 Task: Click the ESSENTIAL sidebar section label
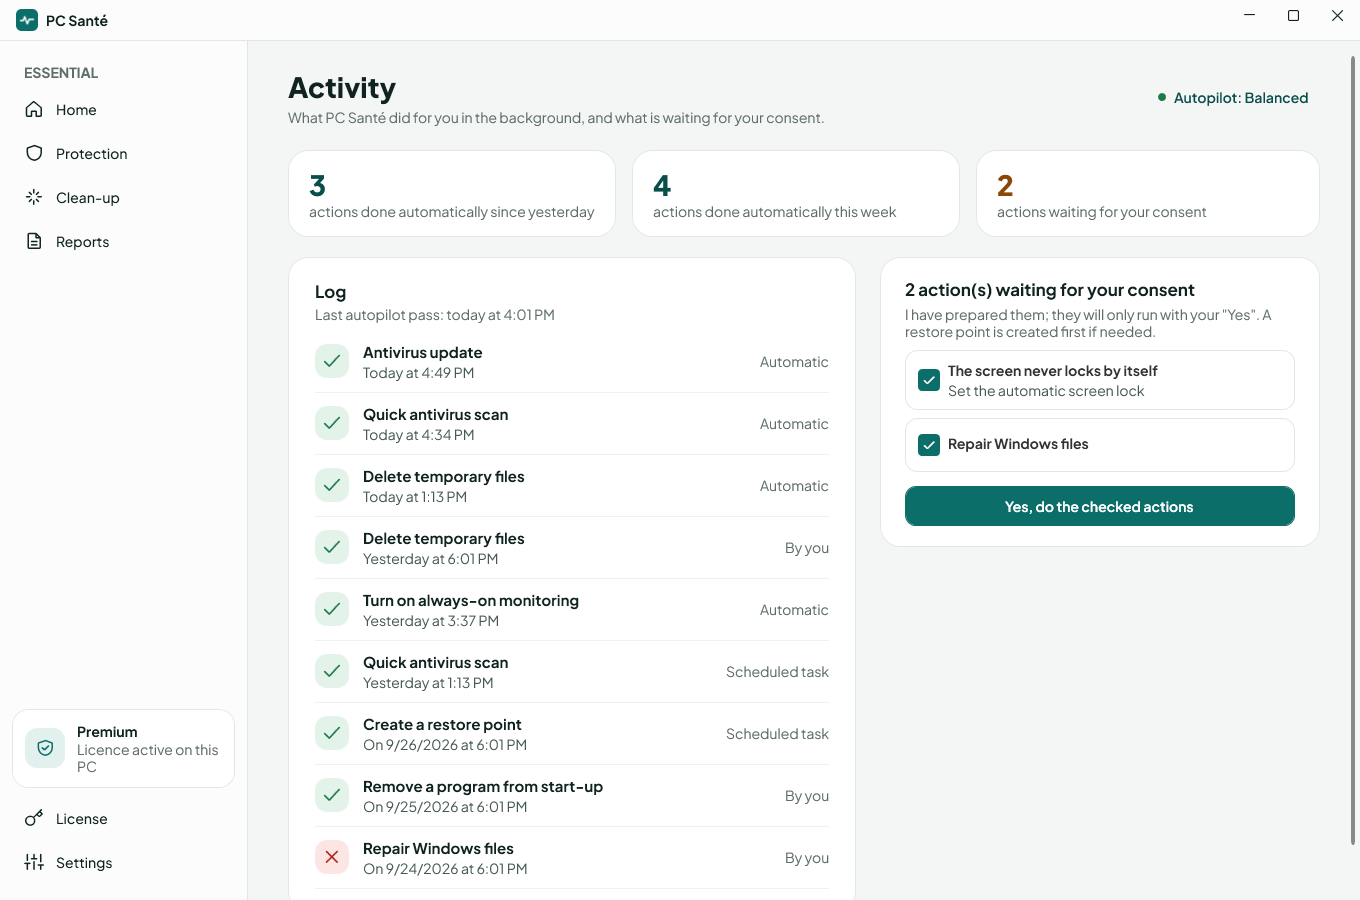[x=61, y=73]
